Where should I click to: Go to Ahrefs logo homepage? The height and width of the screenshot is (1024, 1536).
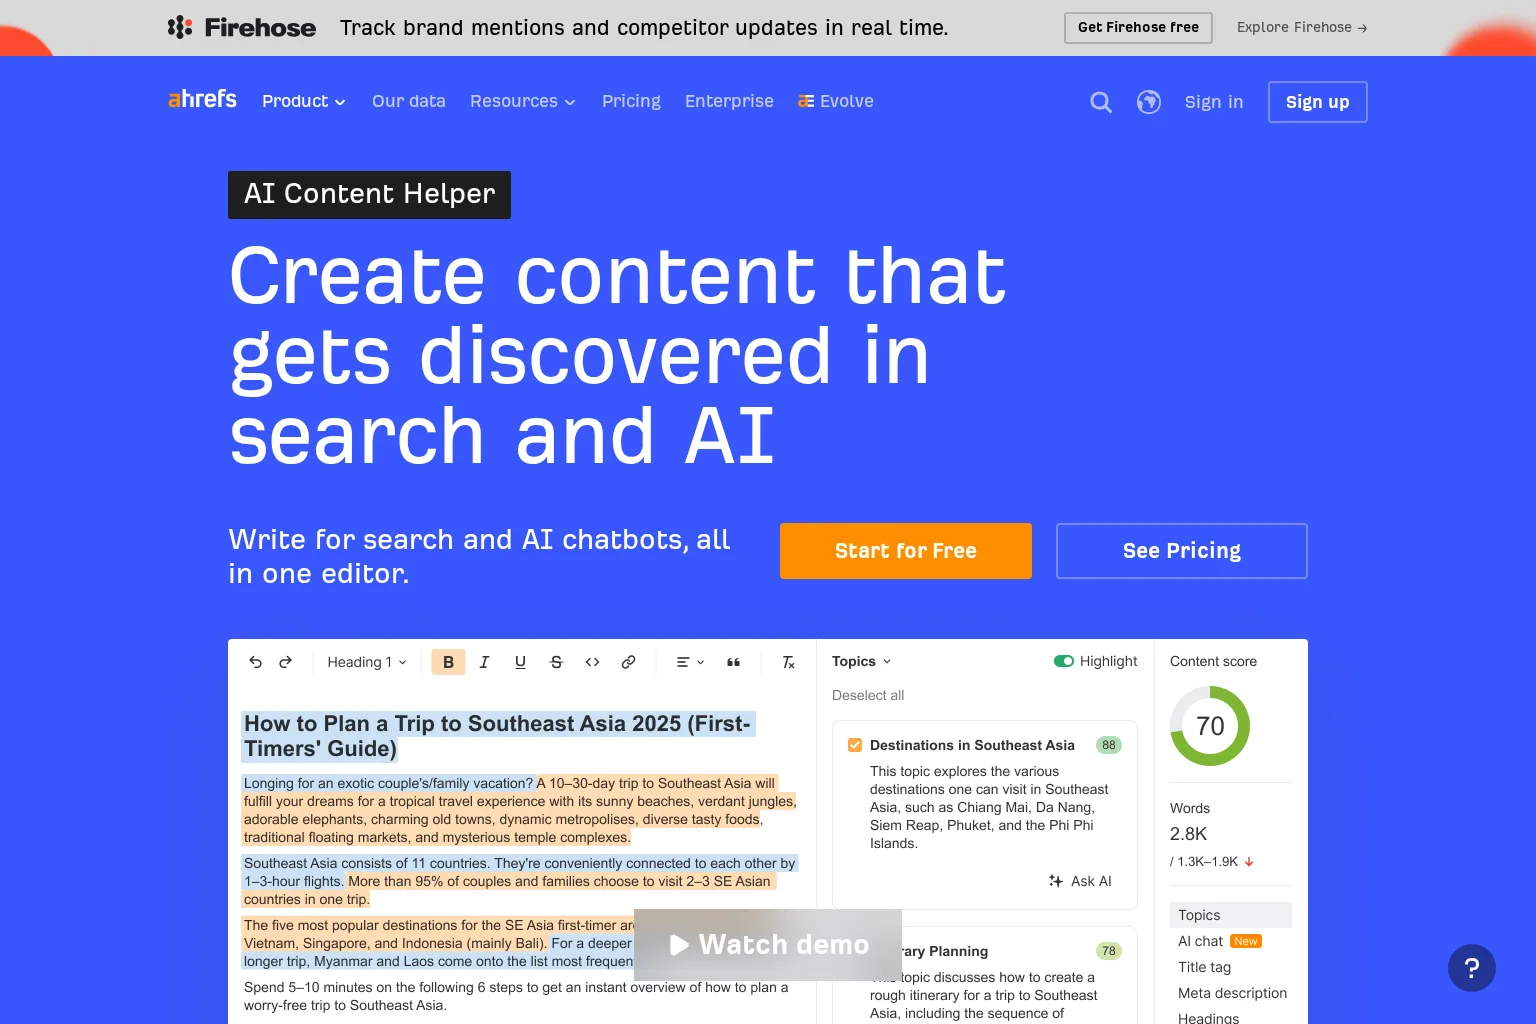(203, 99)
